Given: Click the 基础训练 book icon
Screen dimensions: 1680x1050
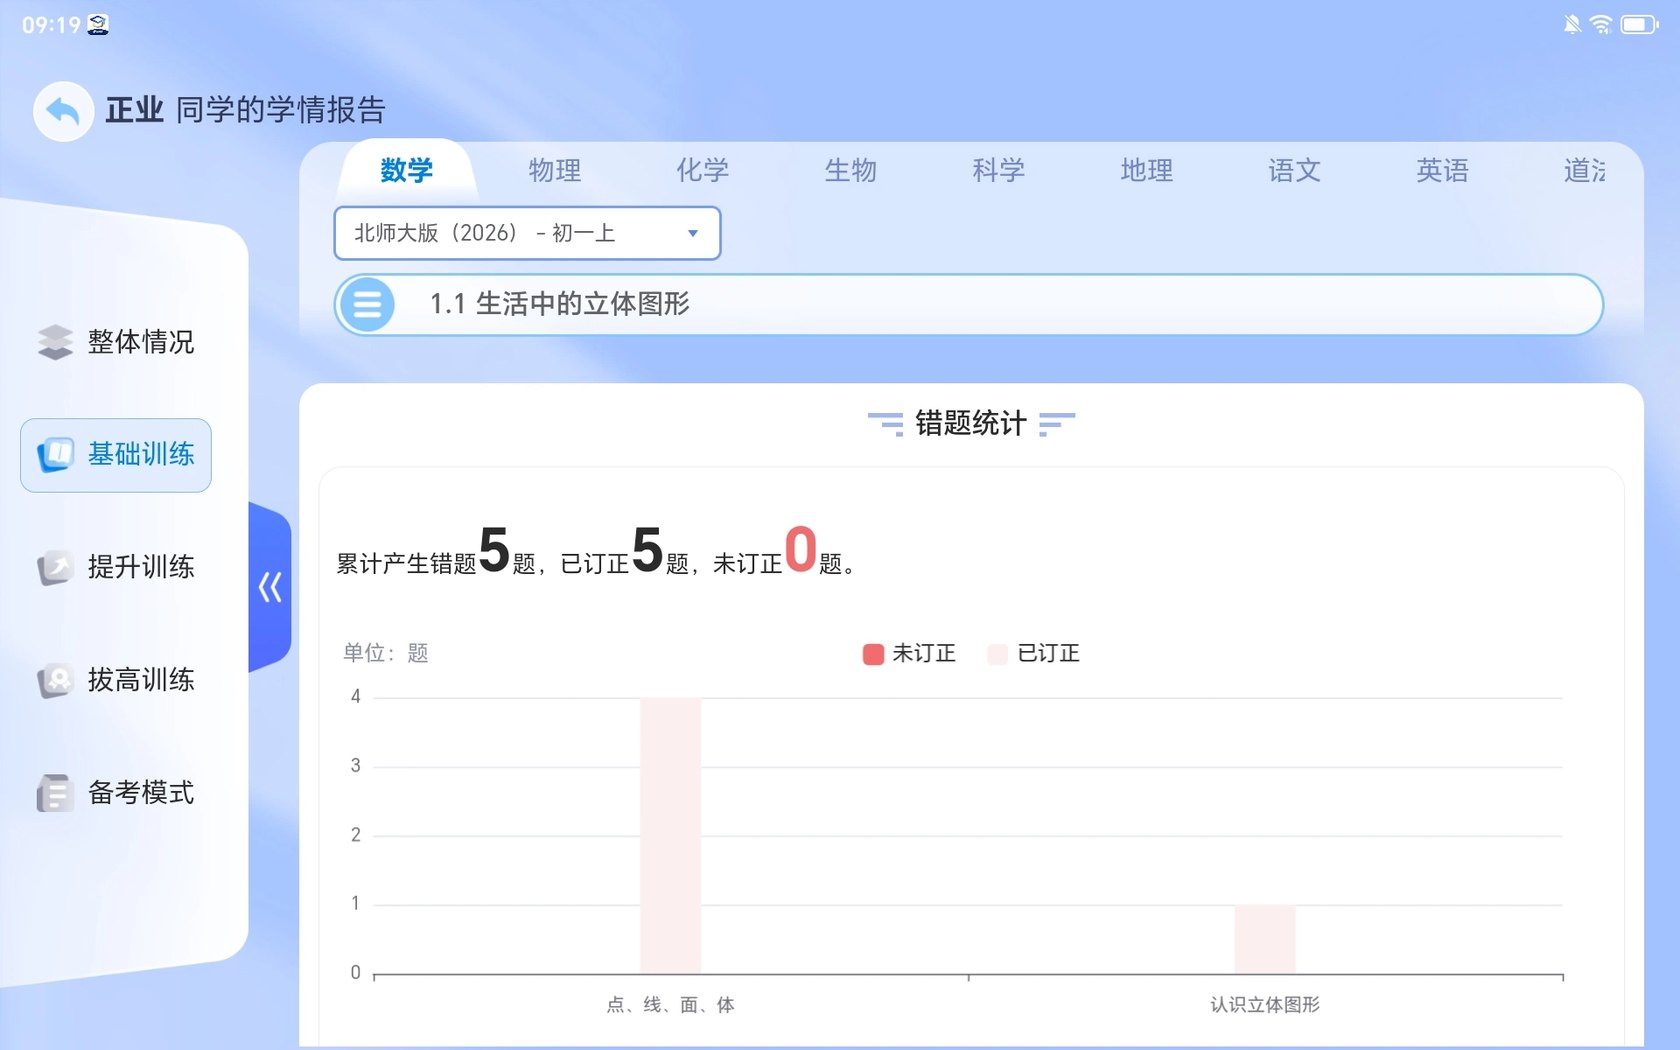Looking at the screenshot, I should [x=55, y=455].
